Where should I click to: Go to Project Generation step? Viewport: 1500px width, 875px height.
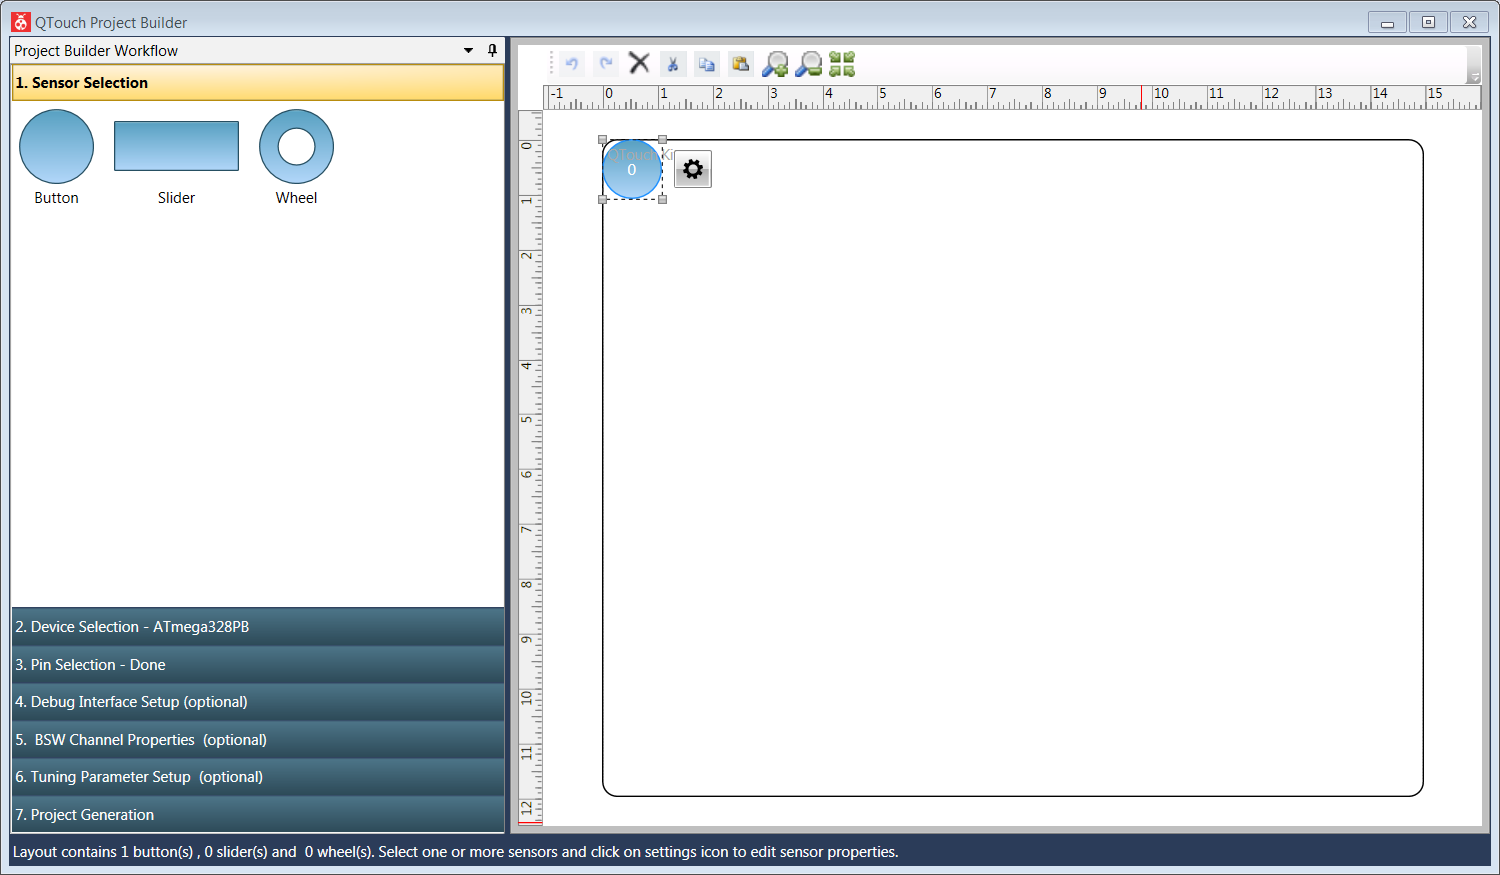257,815
